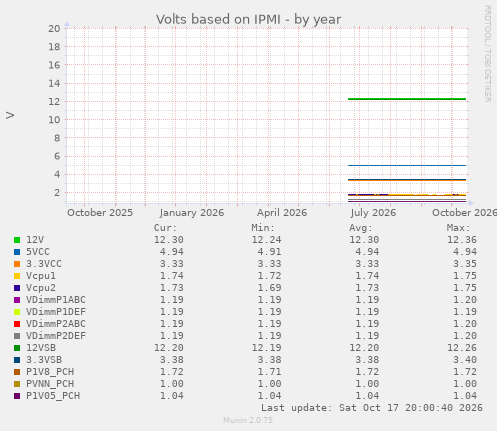Click the 3.3VSB legend label
The height and width of the screenshot is (431, 497).
click(x=44, y=360)
